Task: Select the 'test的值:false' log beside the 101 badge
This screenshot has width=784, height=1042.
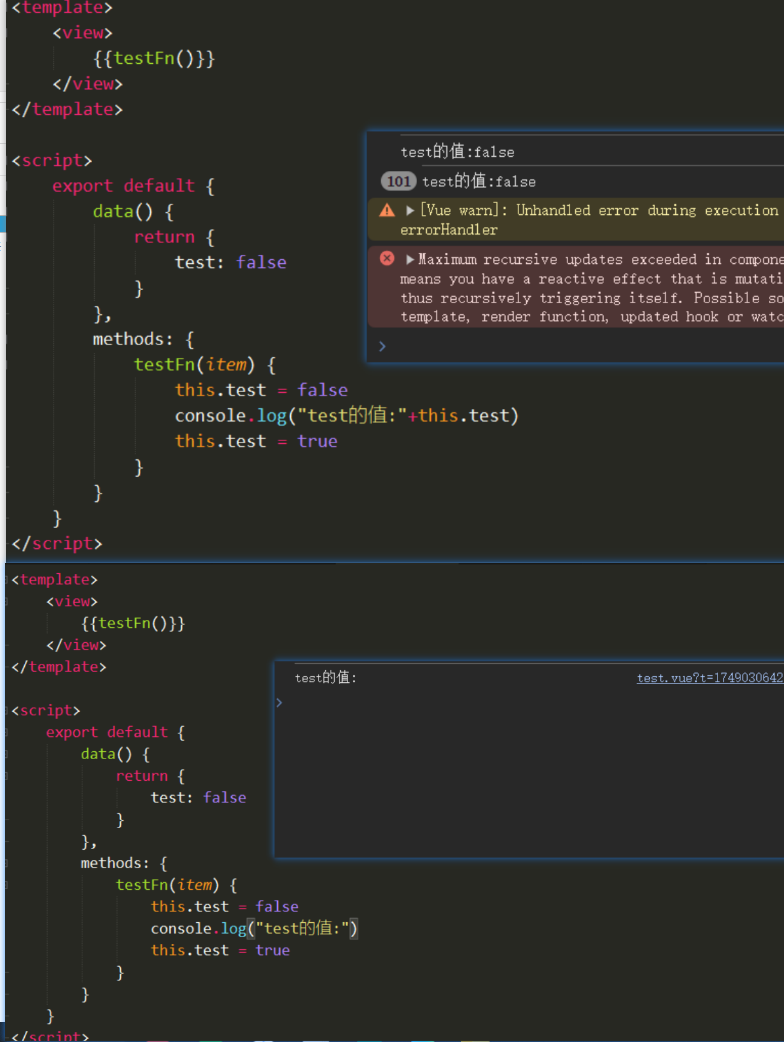Action: pos(478,181)
